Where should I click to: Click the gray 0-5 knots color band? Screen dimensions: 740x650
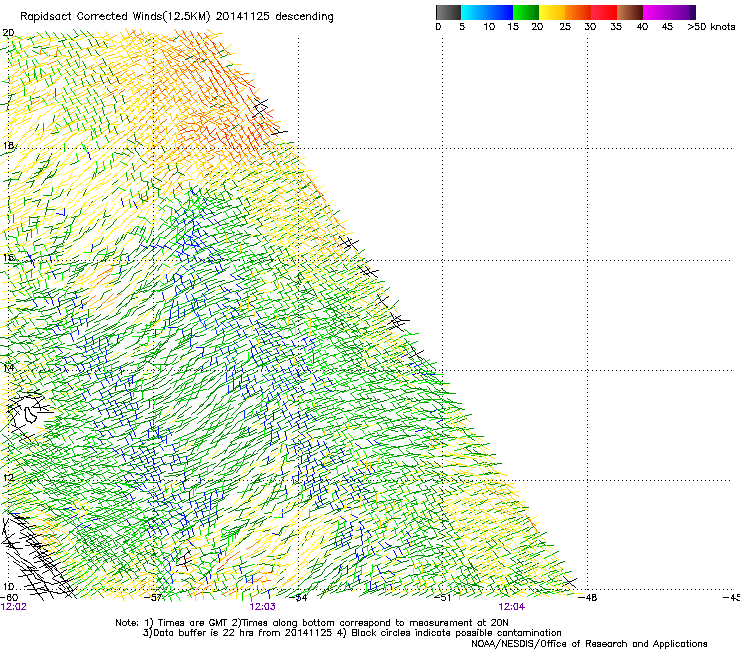(x=448, y=12)
